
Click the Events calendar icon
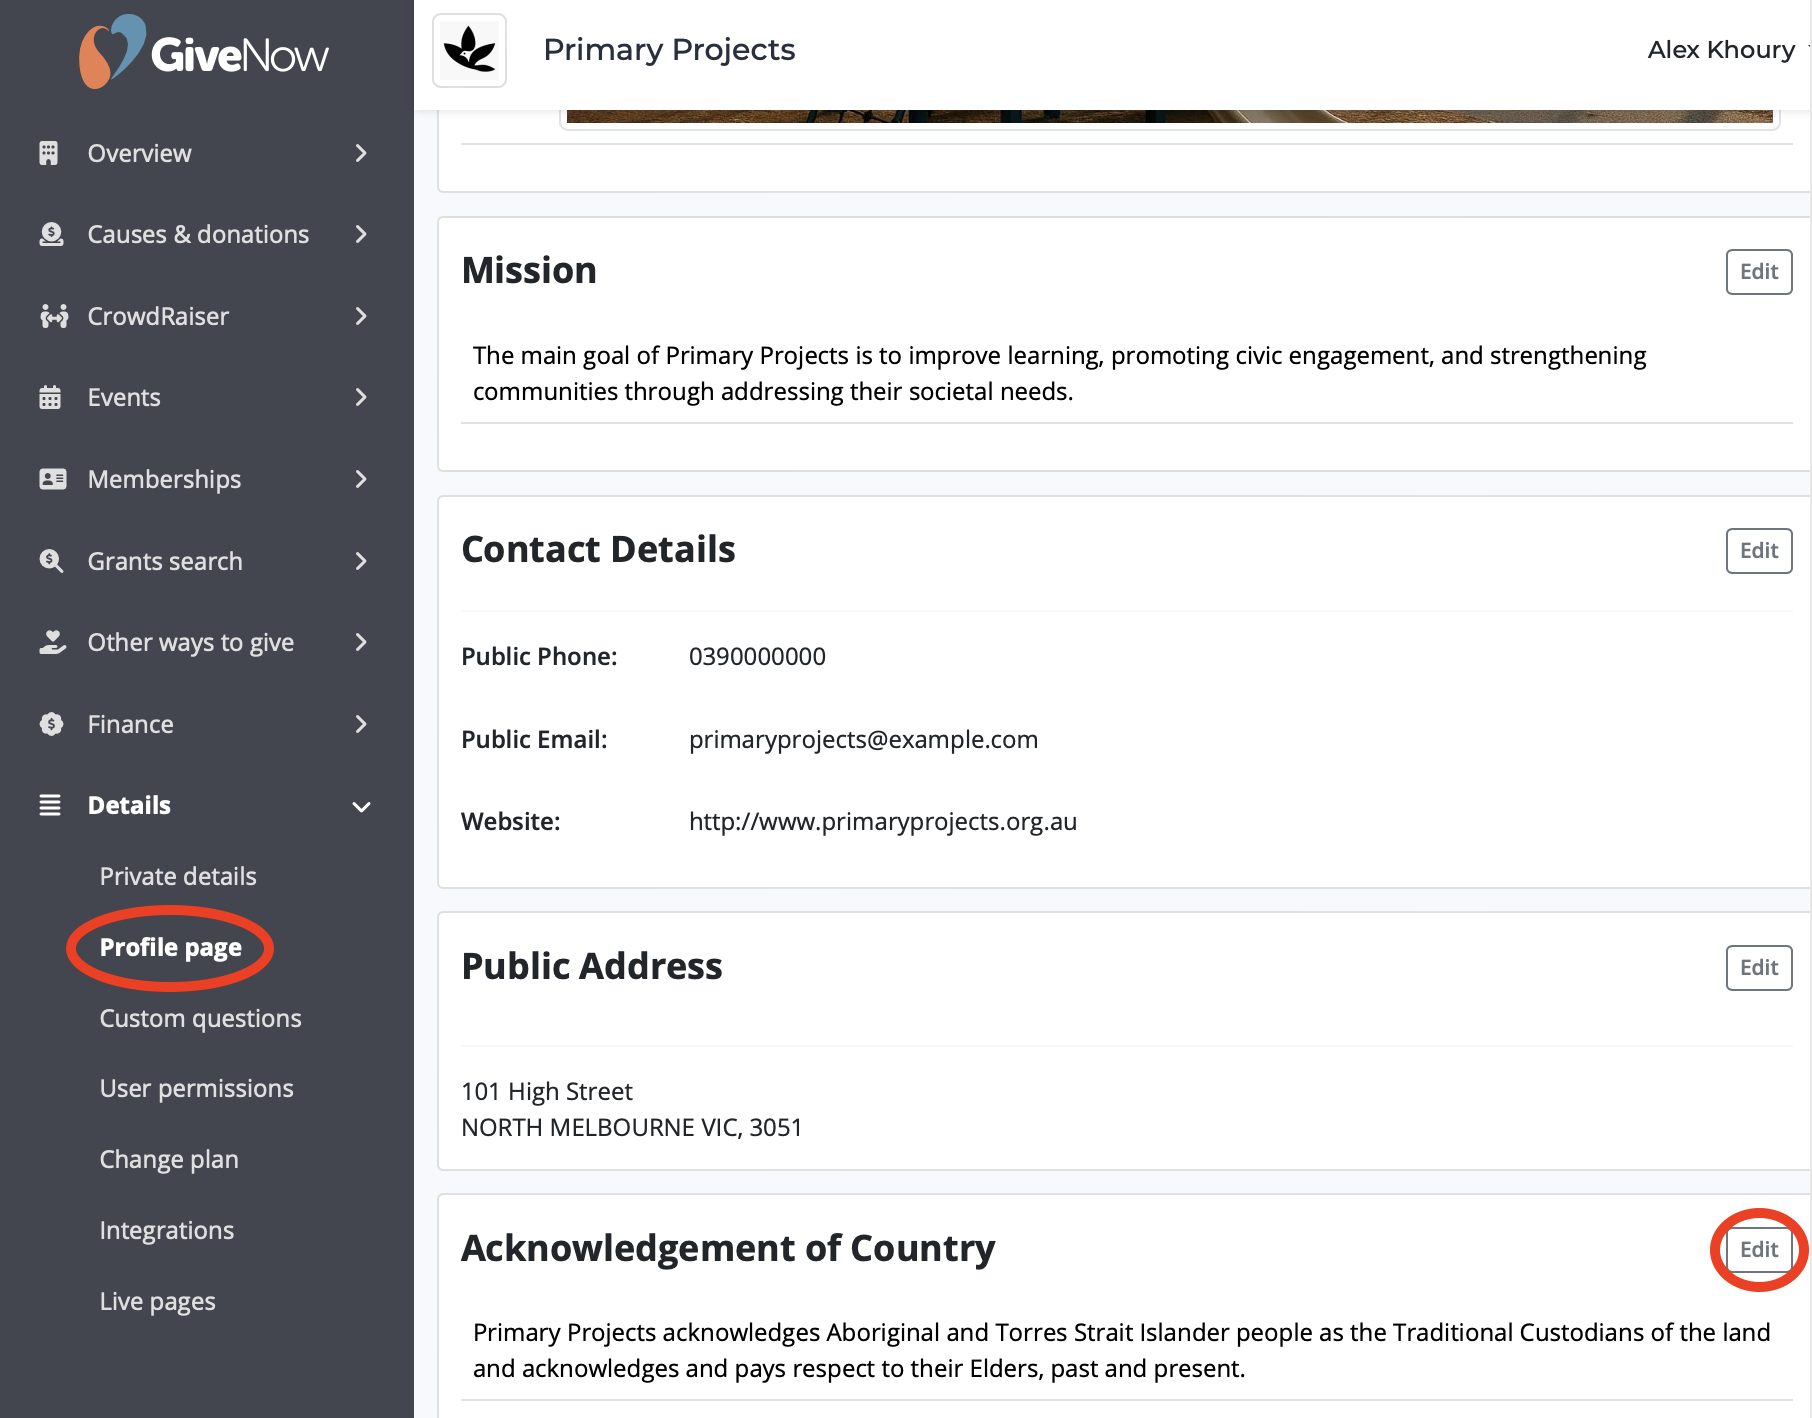click(x=50, y=397)
